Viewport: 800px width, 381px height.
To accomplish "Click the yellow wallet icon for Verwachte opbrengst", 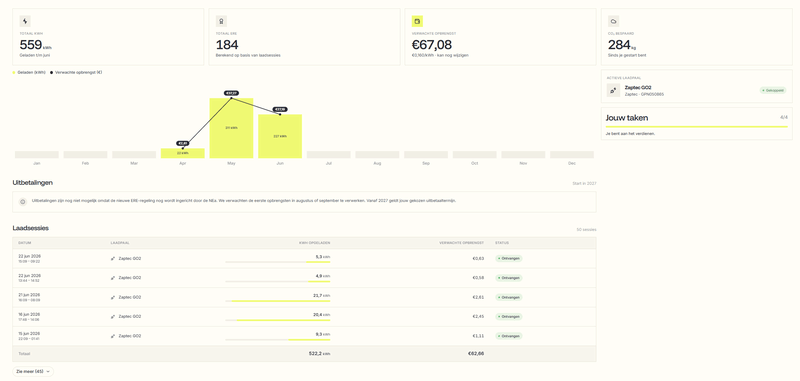I will [417, 21].
